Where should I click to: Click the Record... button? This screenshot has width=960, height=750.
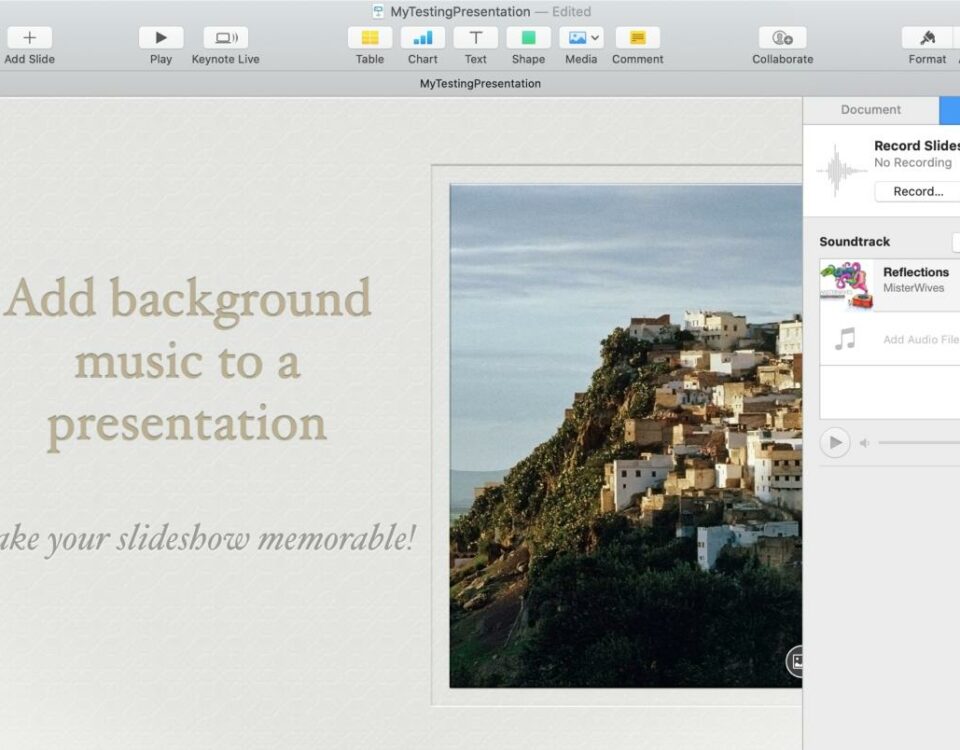click(918, 192)
